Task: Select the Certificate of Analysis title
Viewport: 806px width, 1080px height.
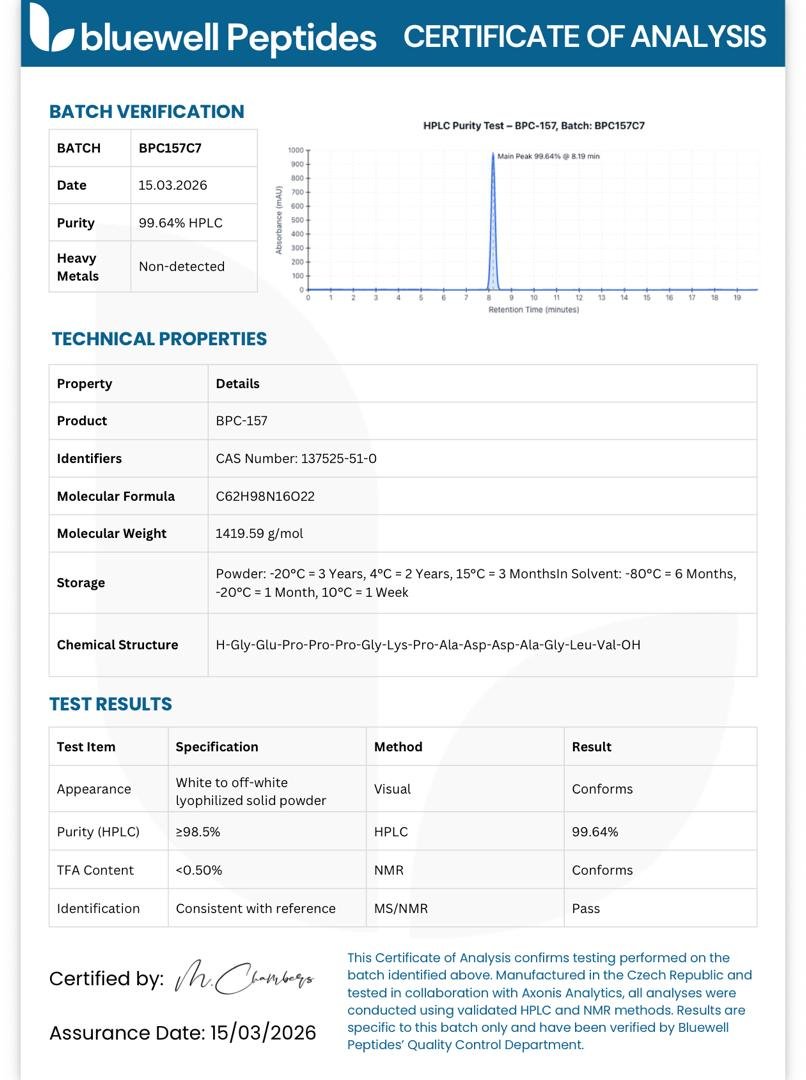Action: click(x=584, y=37)
